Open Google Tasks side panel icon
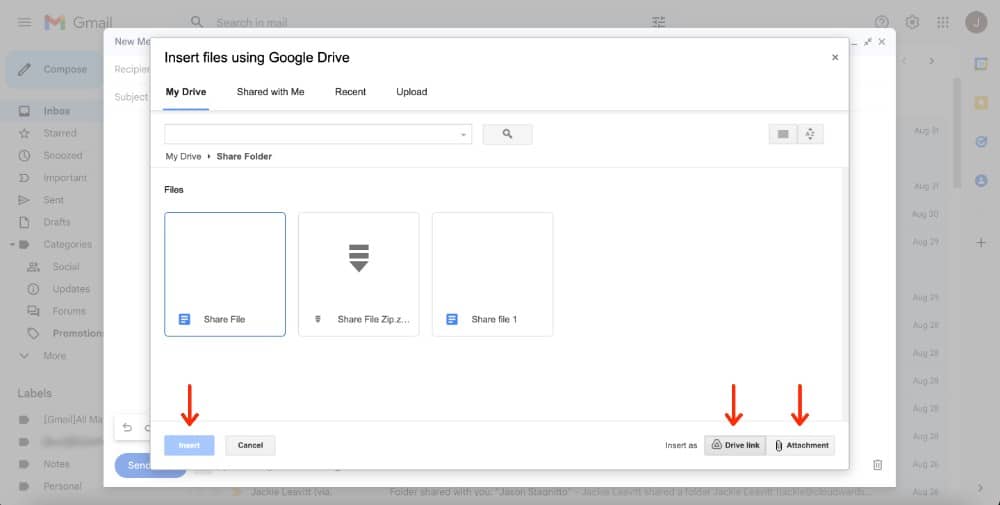This screenshot has width=1000, height=505. coord(981,142)
